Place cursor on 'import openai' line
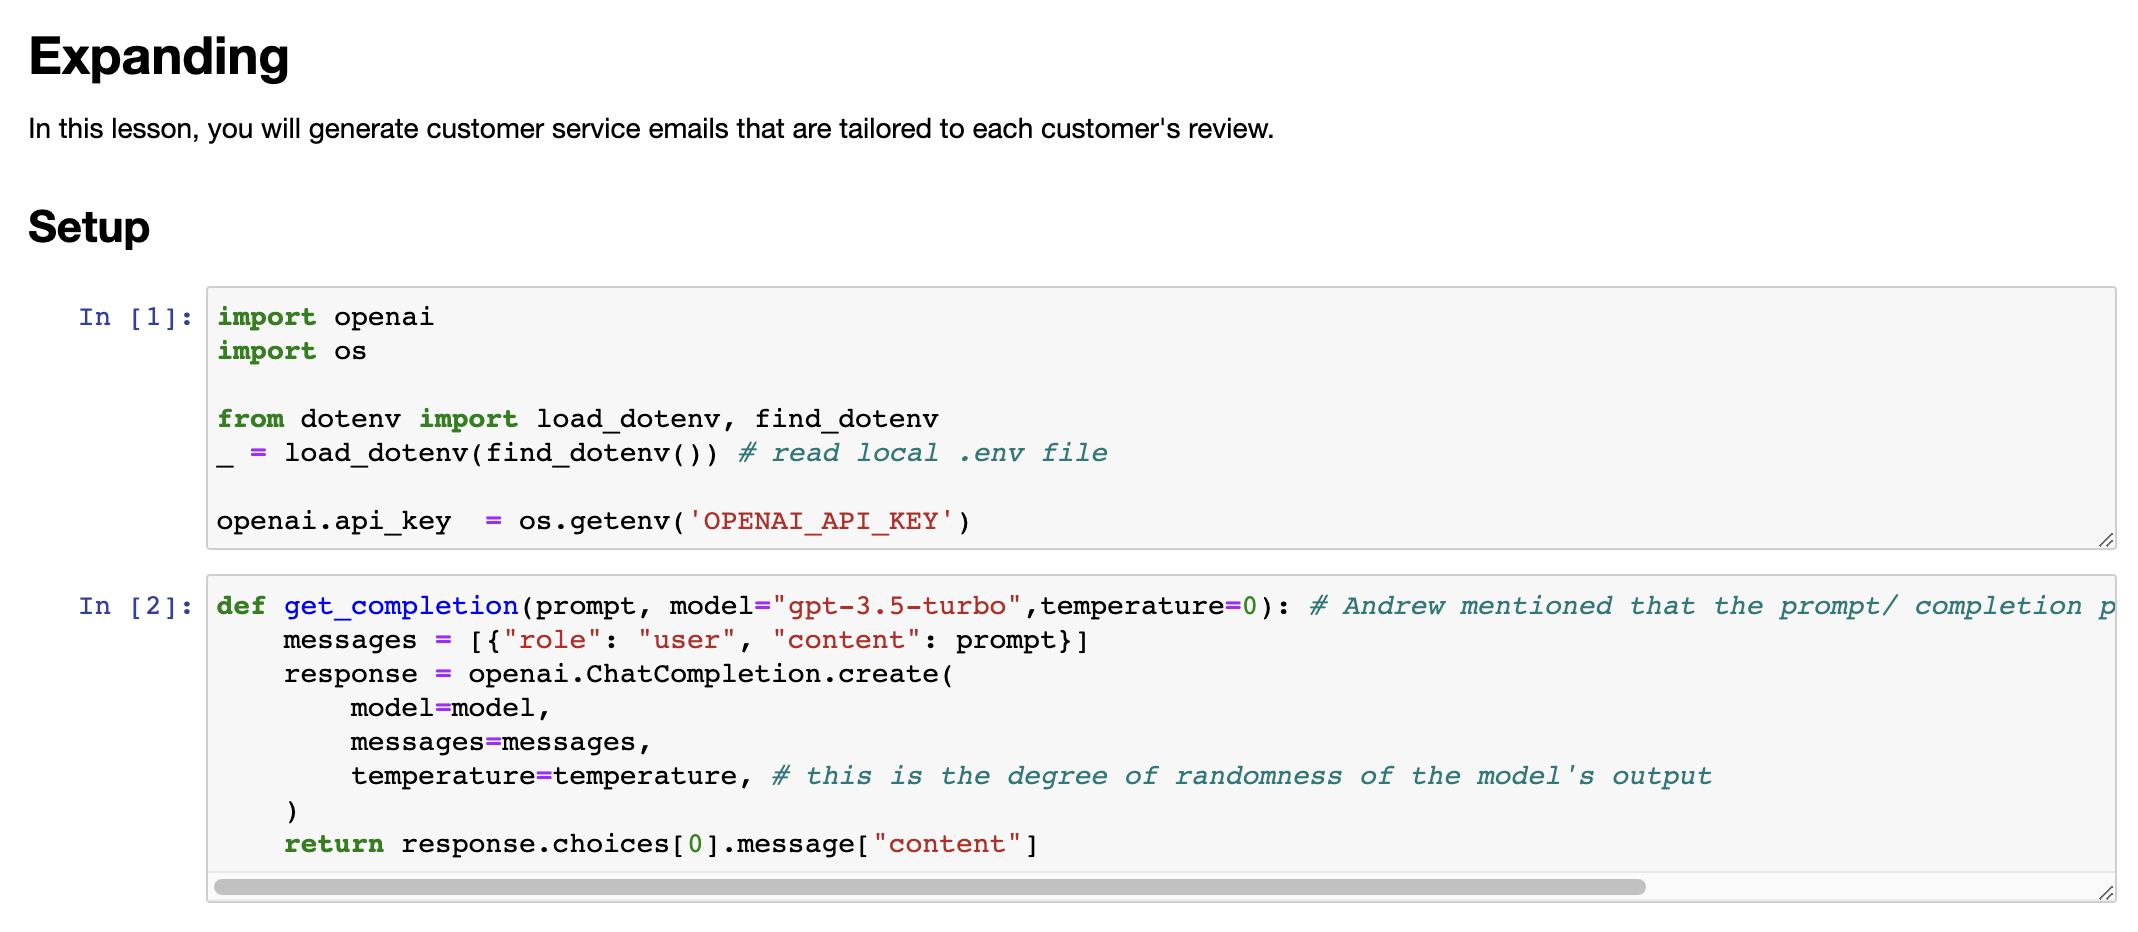2138x932 pixels. click(x=325, y=317)
